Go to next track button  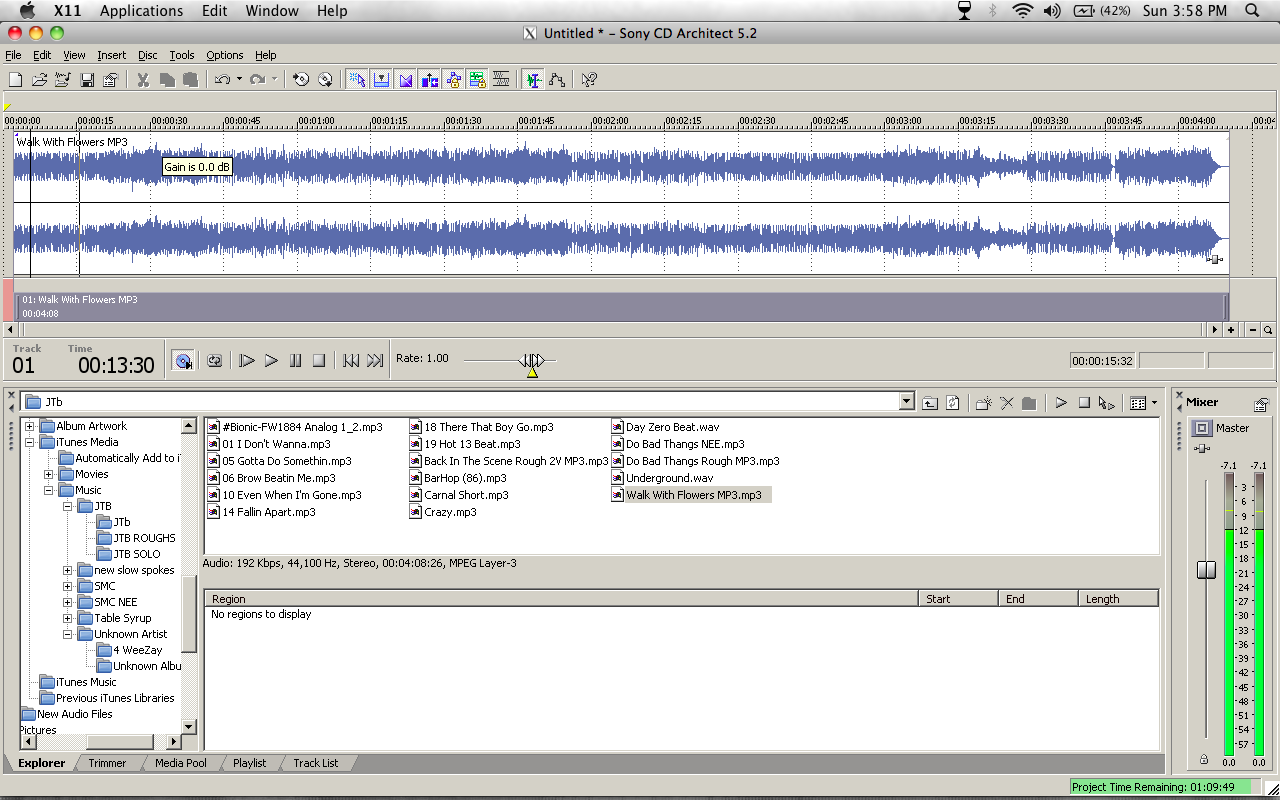pyautogui.click(x=375, y=361)
